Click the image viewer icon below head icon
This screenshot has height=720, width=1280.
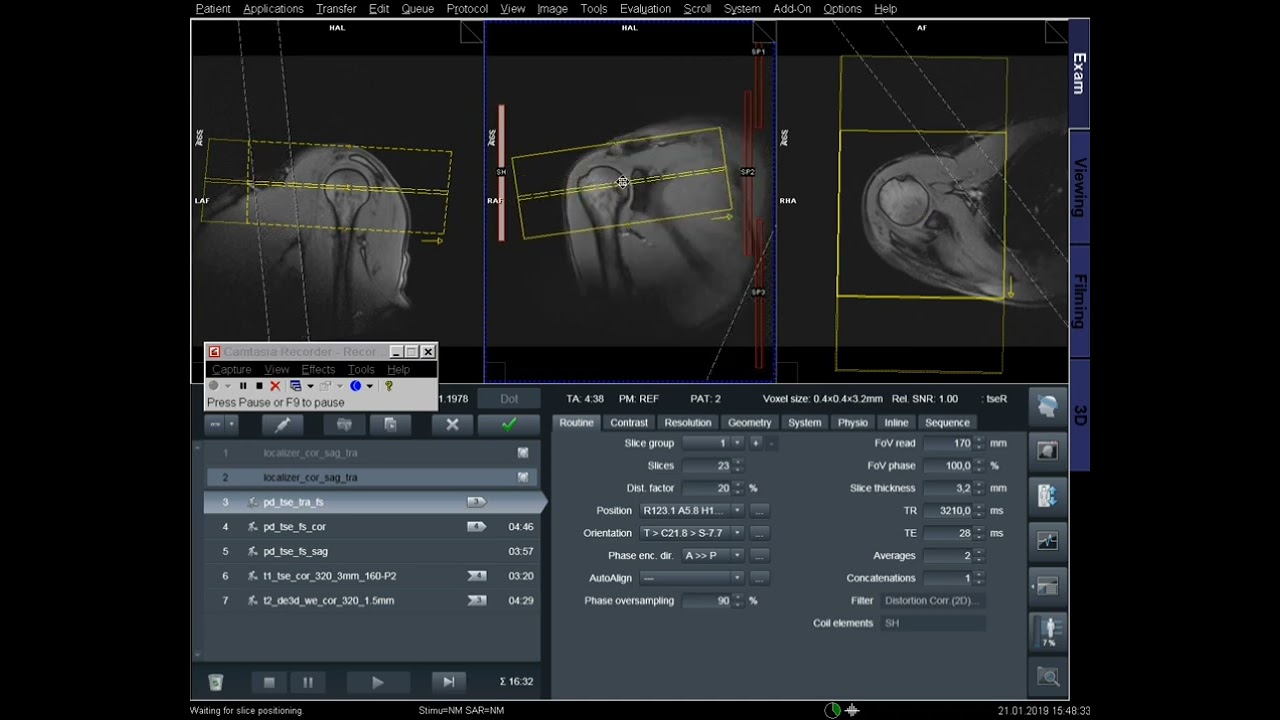pyautogui.click(x=1047, y=451)
